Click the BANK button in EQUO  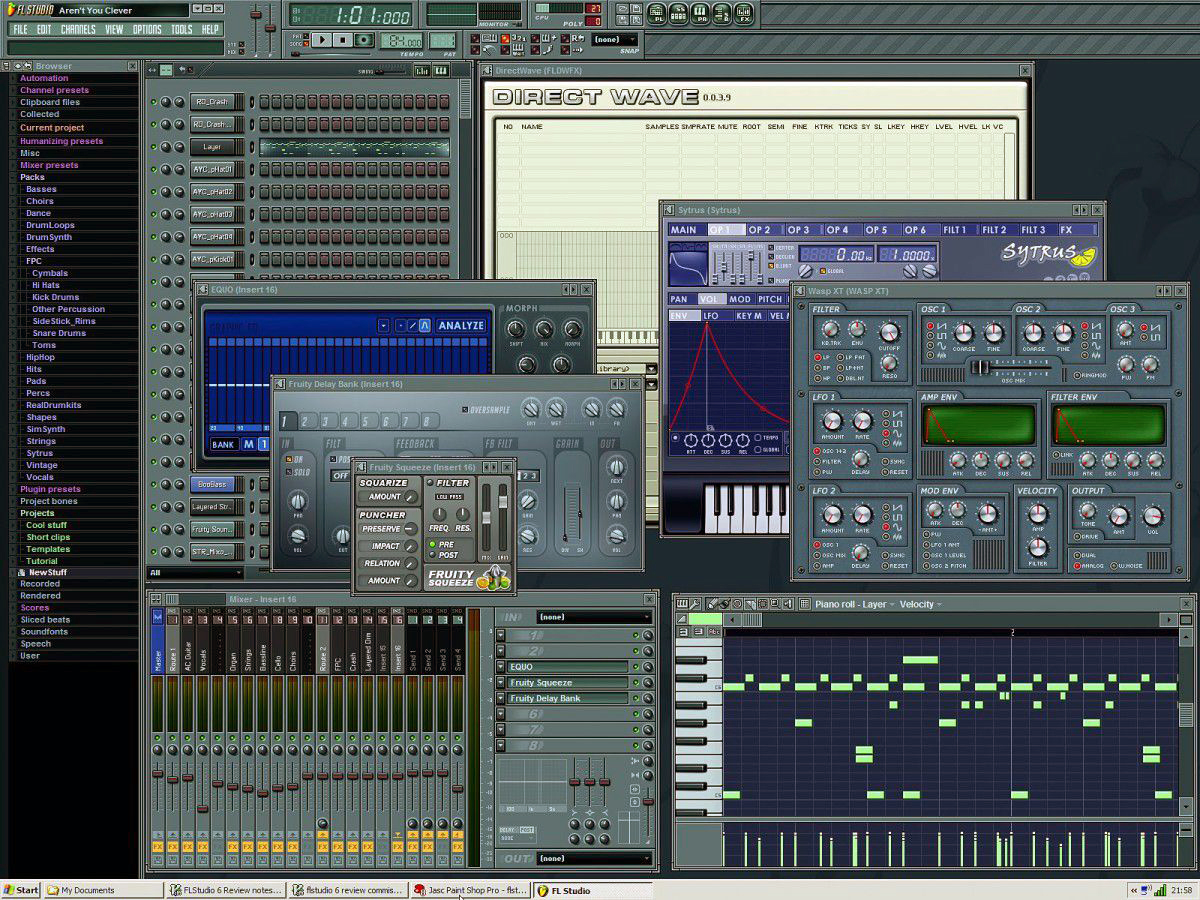tap(225, 444)
